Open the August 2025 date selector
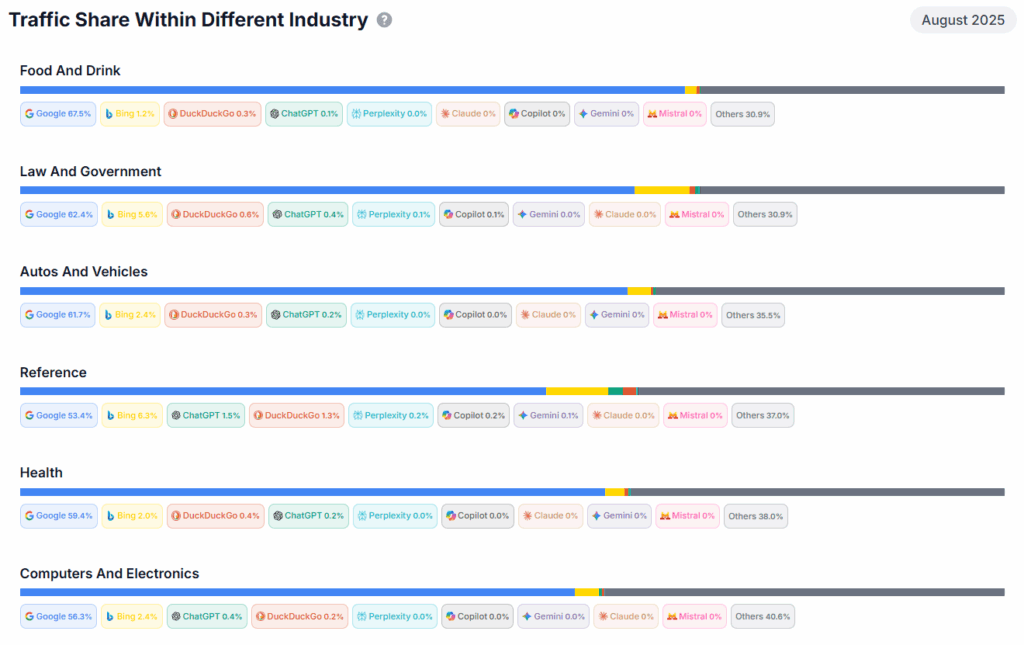This screenshot has height=645, width=1024. (962, 20)
